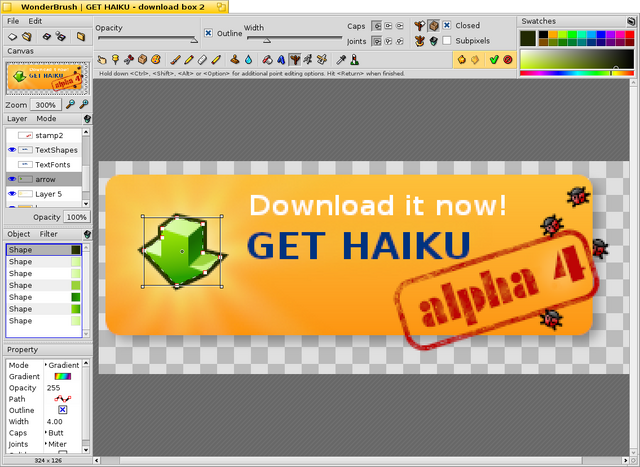The image size is (640, 467).
Task: Select the painter's palette gradient tool
Action: [x=156, y=60]
